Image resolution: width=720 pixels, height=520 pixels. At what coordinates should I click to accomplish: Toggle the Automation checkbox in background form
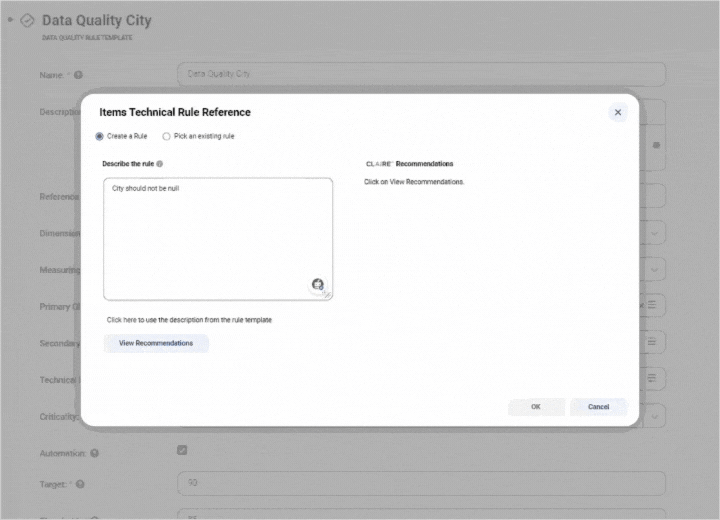(x=182, y=450)
